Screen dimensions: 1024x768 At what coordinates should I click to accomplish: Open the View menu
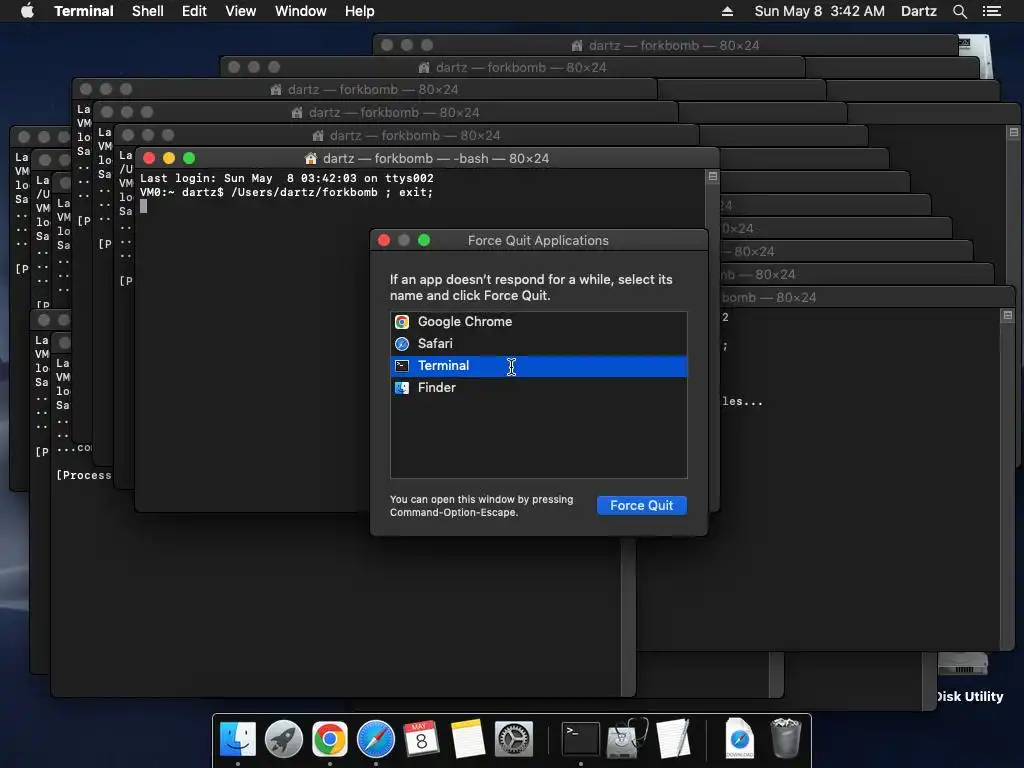coord(240,11)
